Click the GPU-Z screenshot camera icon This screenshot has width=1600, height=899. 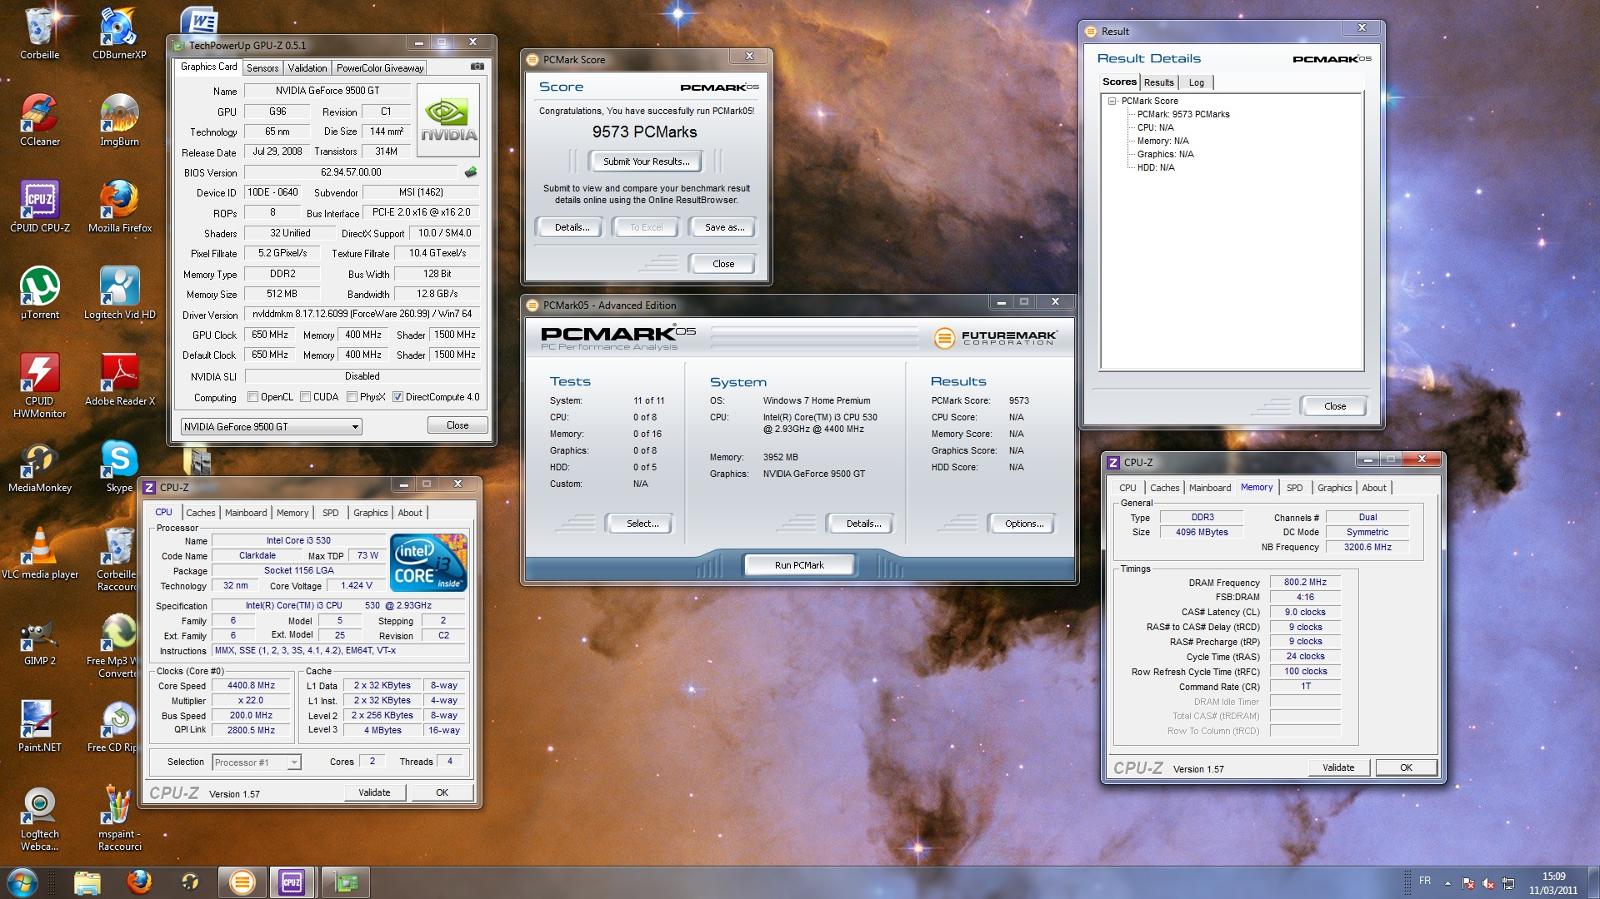[478, 67]
